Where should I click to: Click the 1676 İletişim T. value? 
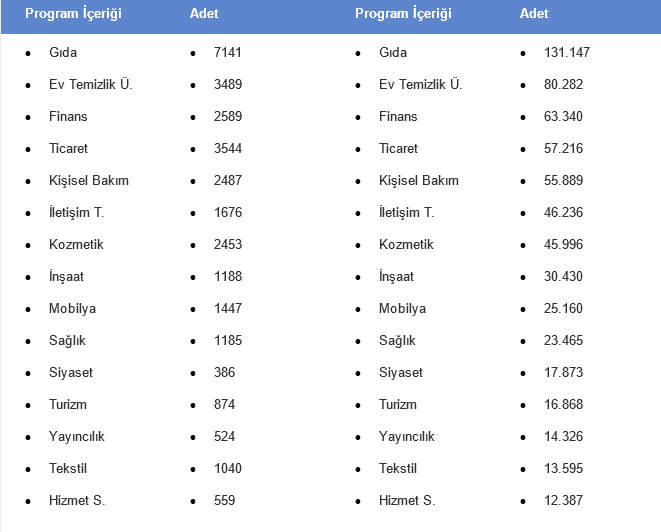pos(228,212)
